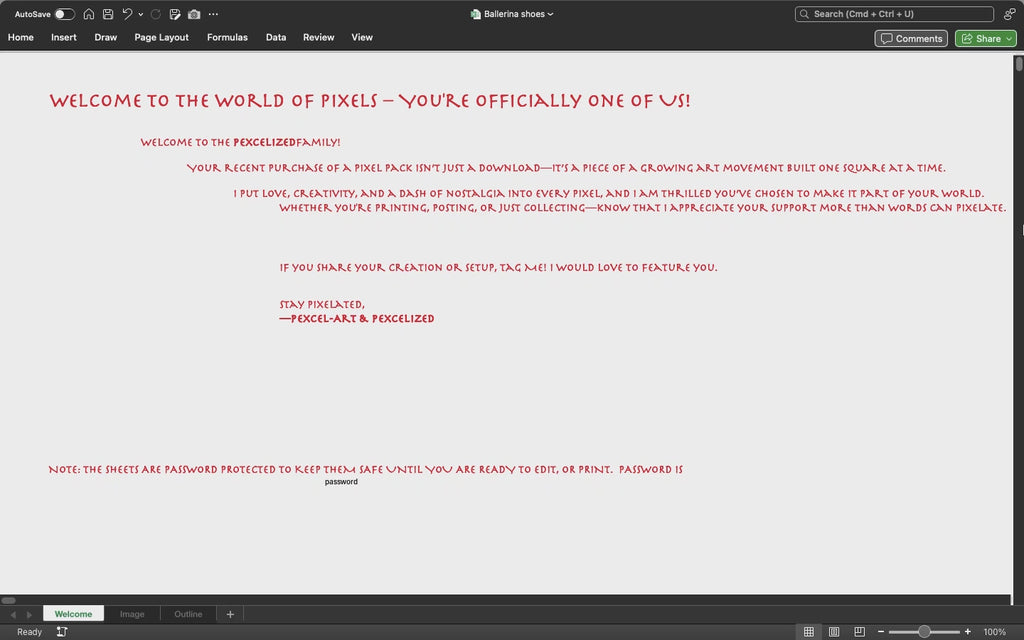
Task: Add a new sheet with plus button
Action: 230,614
